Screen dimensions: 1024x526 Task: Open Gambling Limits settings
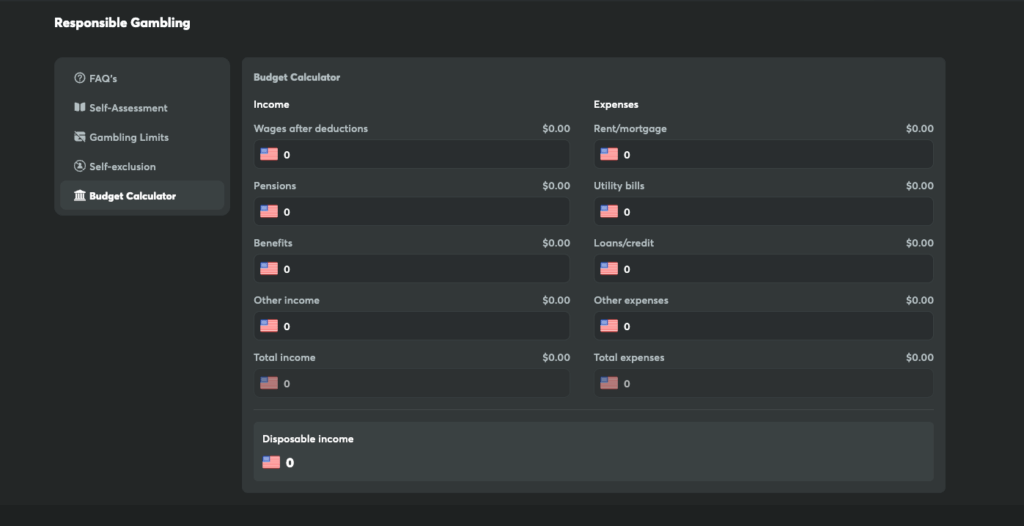[129, 137]
